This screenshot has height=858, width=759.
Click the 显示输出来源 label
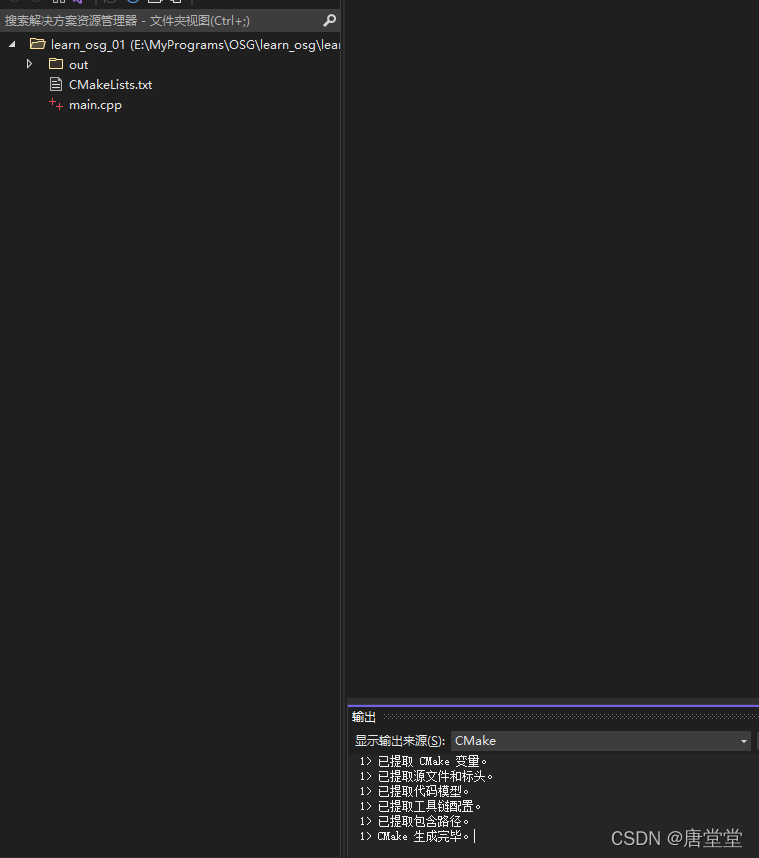click(400, 741)
